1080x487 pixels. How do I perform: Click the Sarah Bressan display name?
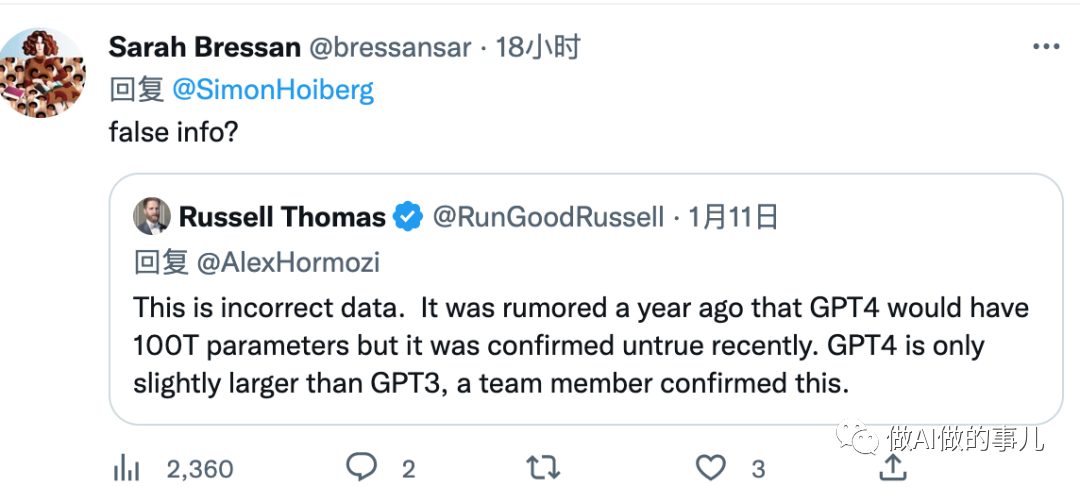click(x=204, y=47)
